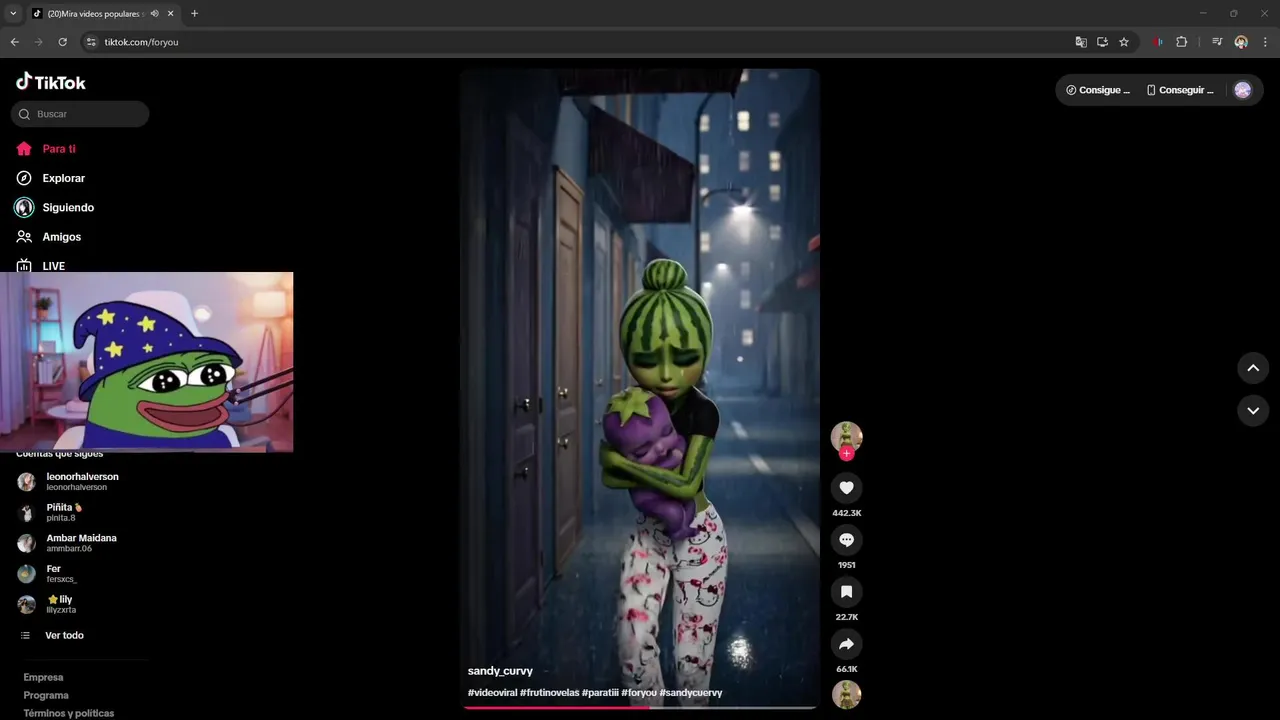Focus the Buscar search field

pos(80,114)
